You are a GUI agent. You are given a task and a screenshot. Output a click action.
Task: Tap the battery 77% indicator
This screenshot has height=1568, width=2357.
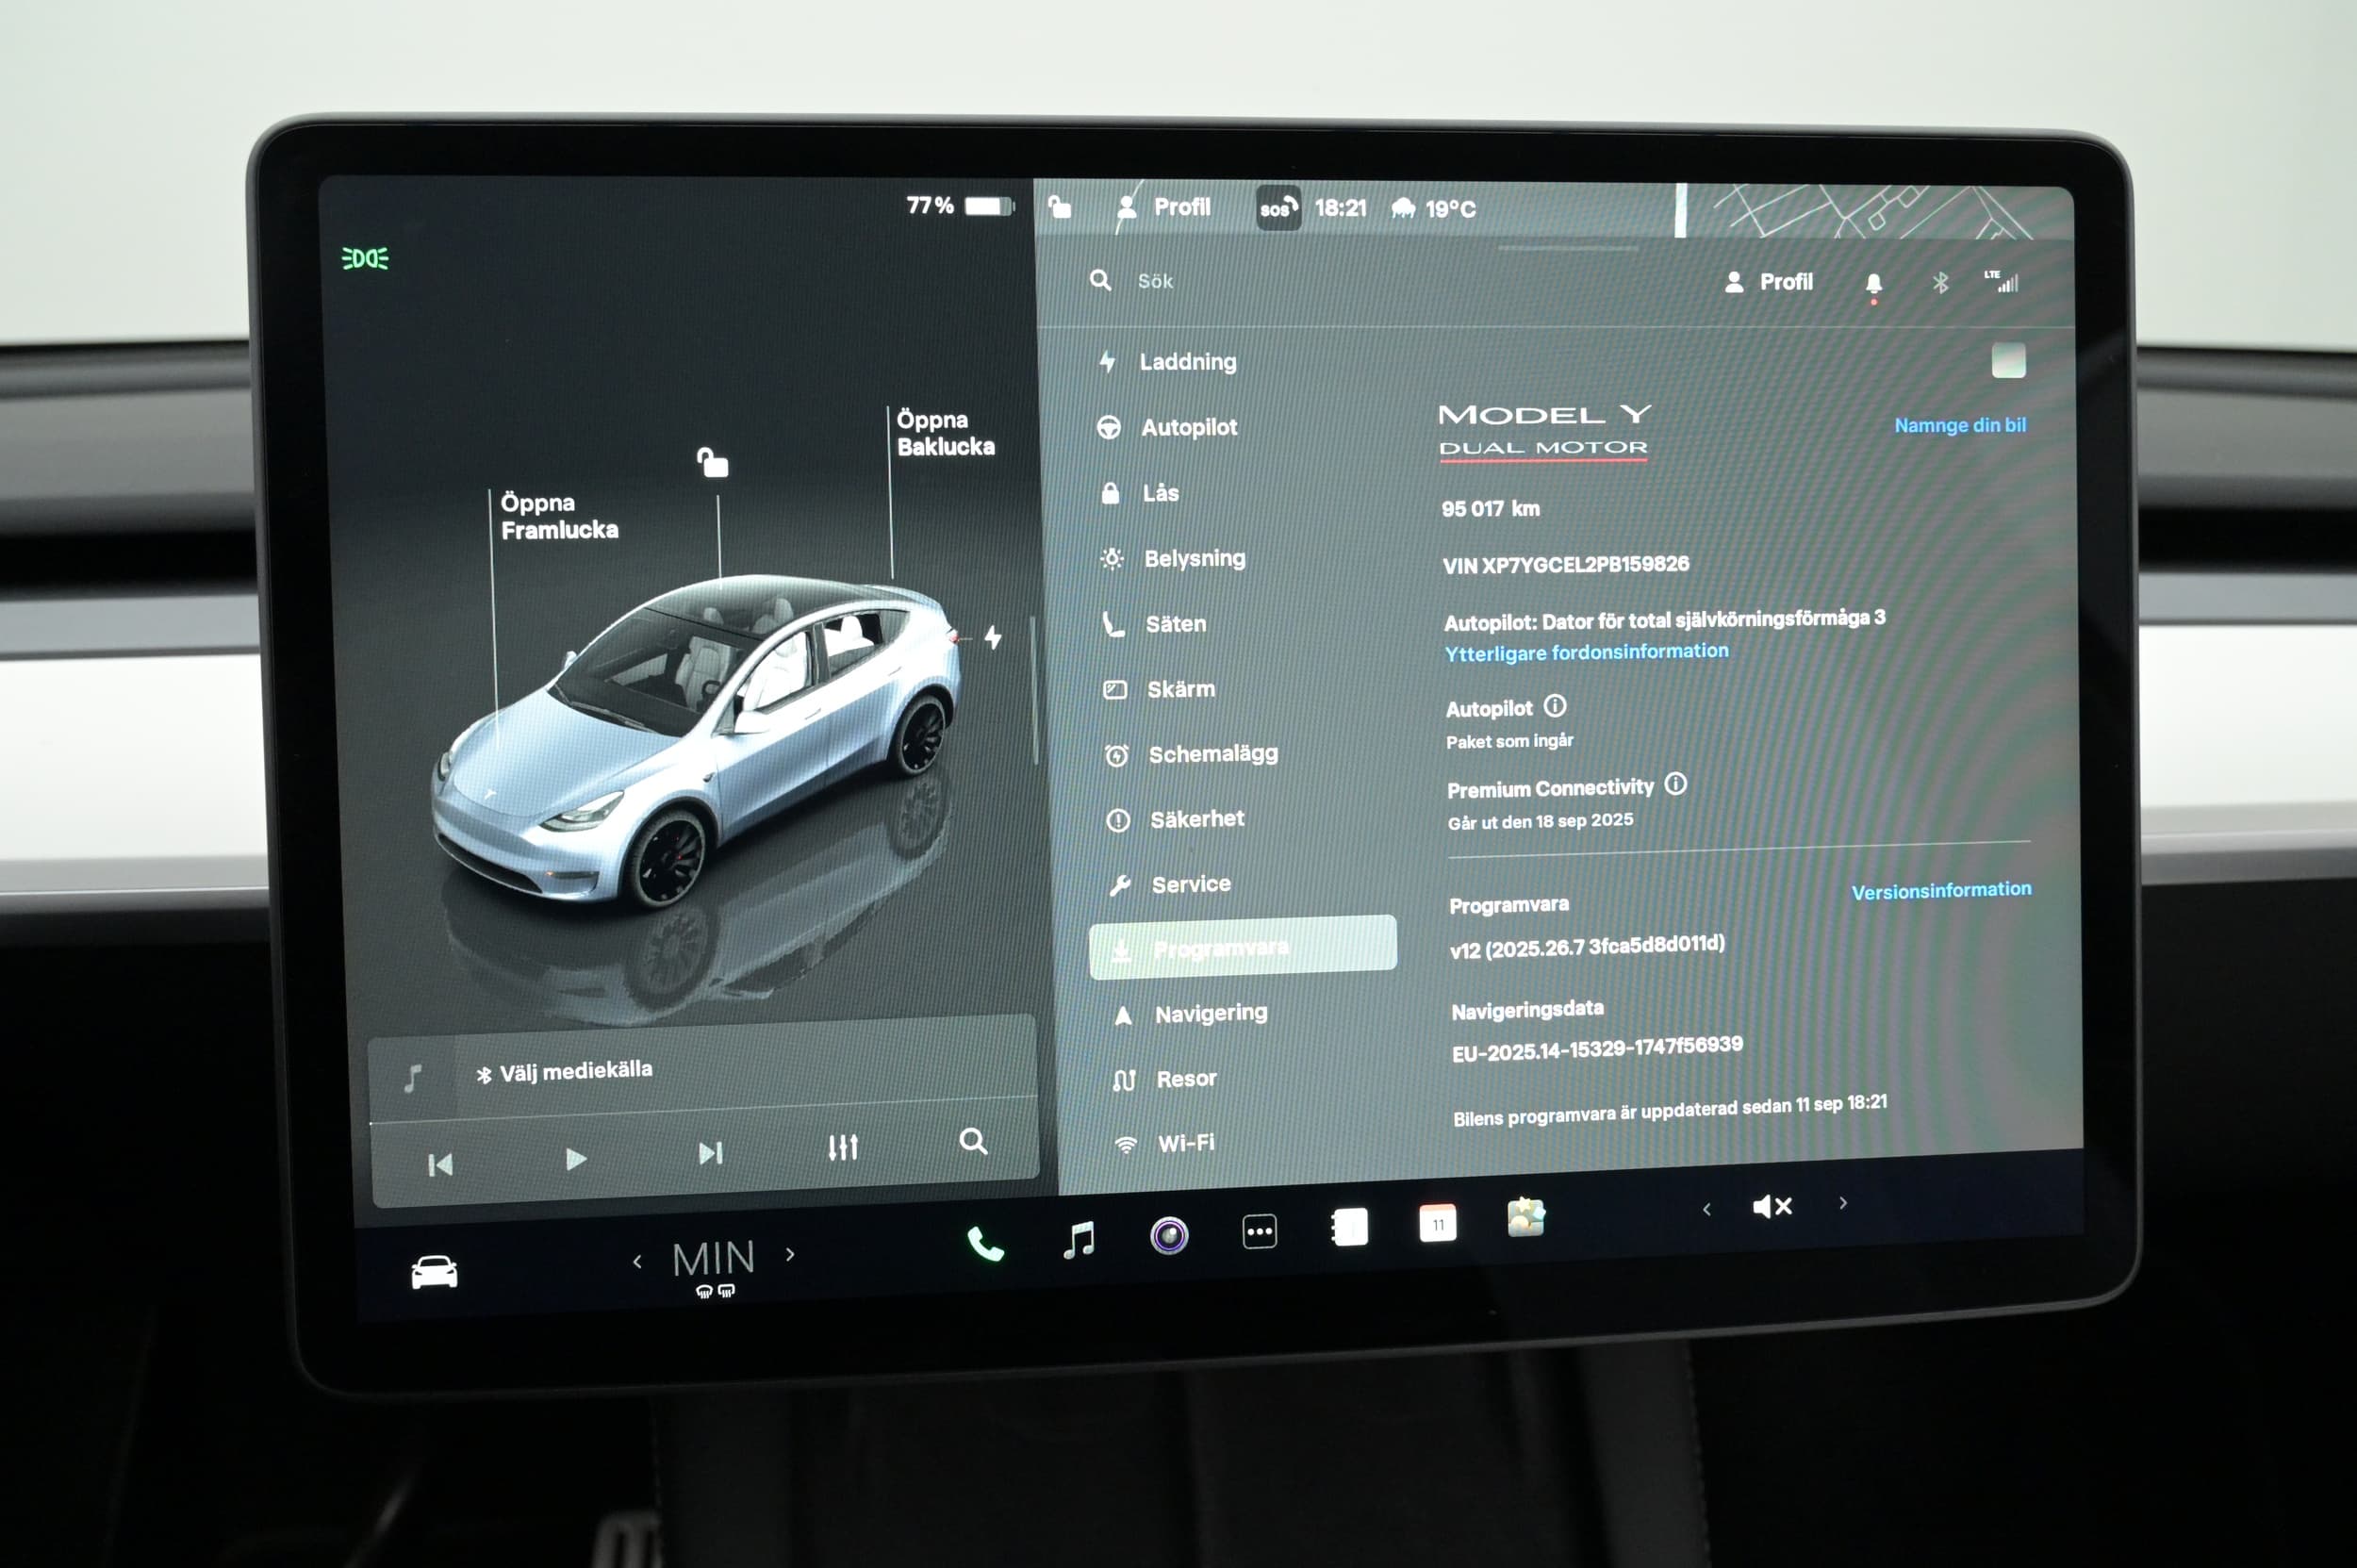pos(960,205)
